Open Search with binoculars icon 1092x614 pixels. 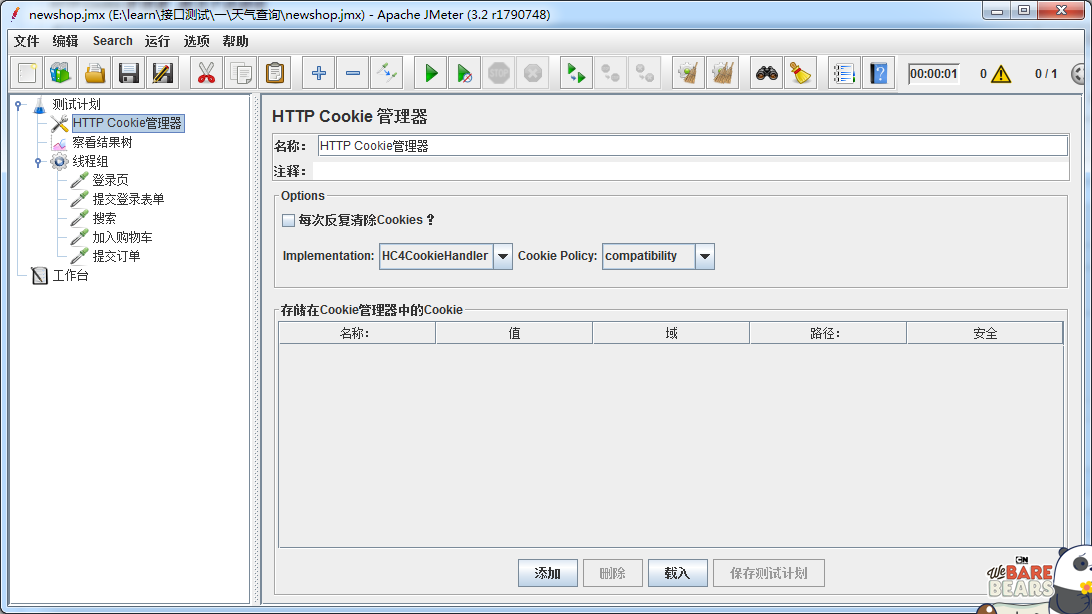tap(767, 73)
